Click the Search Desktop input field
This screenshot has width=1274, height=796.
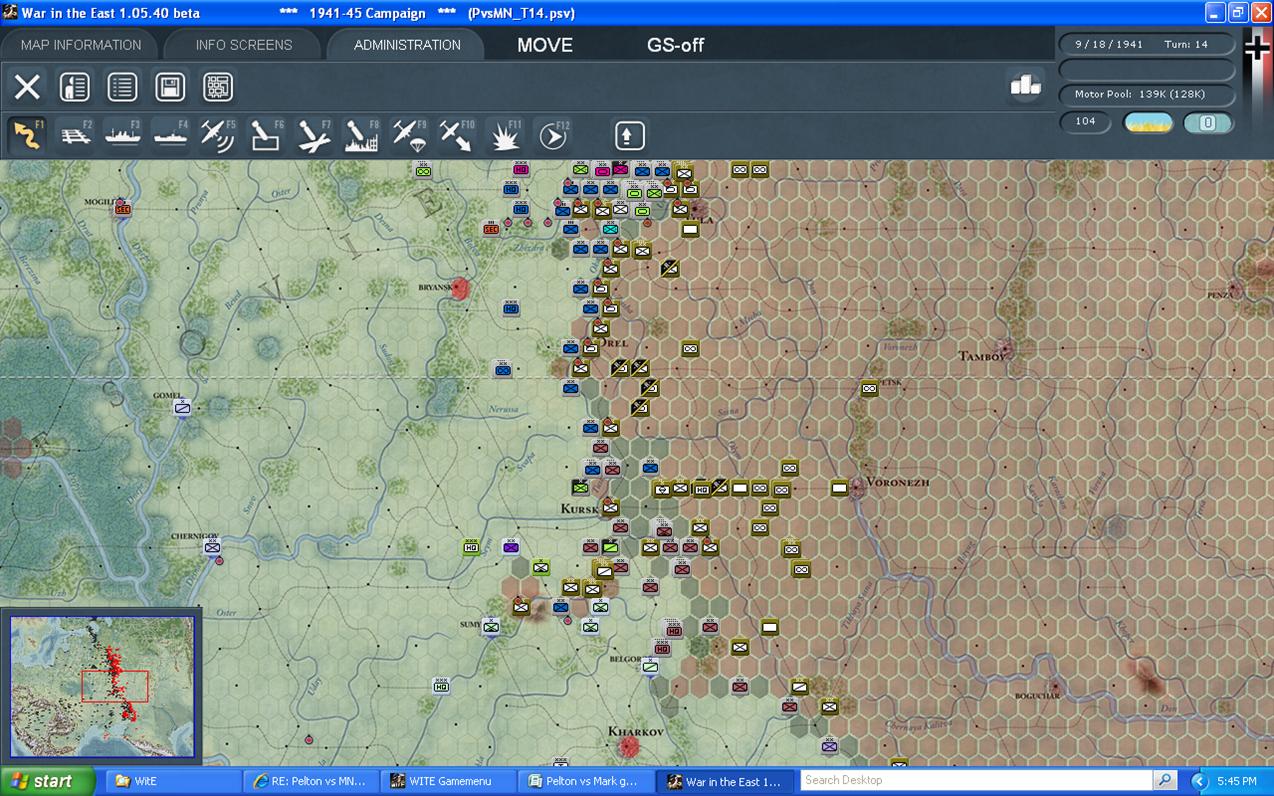976,780
